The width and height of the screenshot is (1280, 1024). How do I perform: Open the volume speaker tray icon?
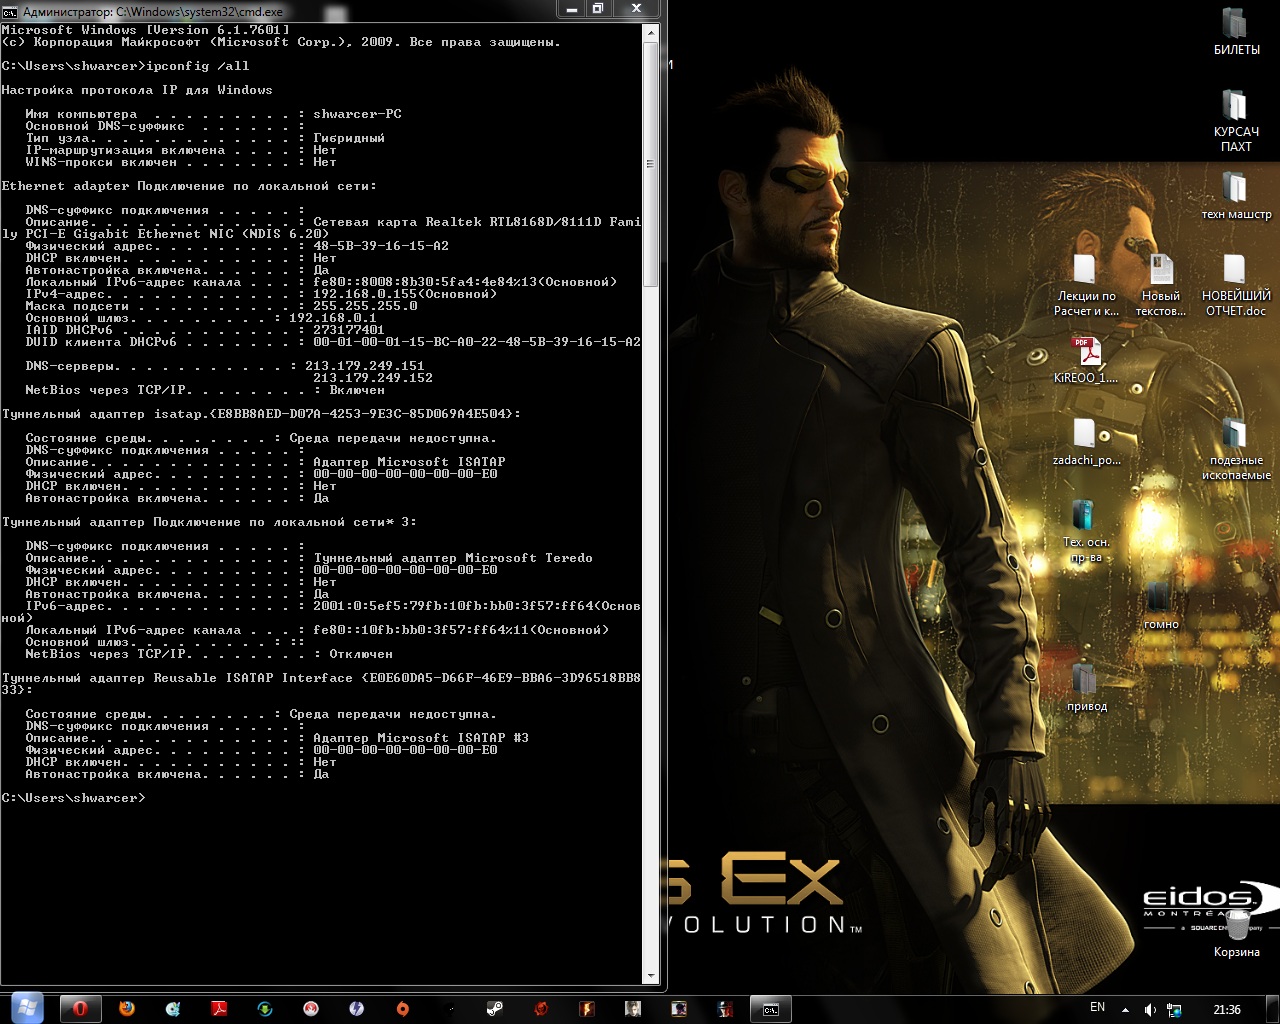1150,1010
